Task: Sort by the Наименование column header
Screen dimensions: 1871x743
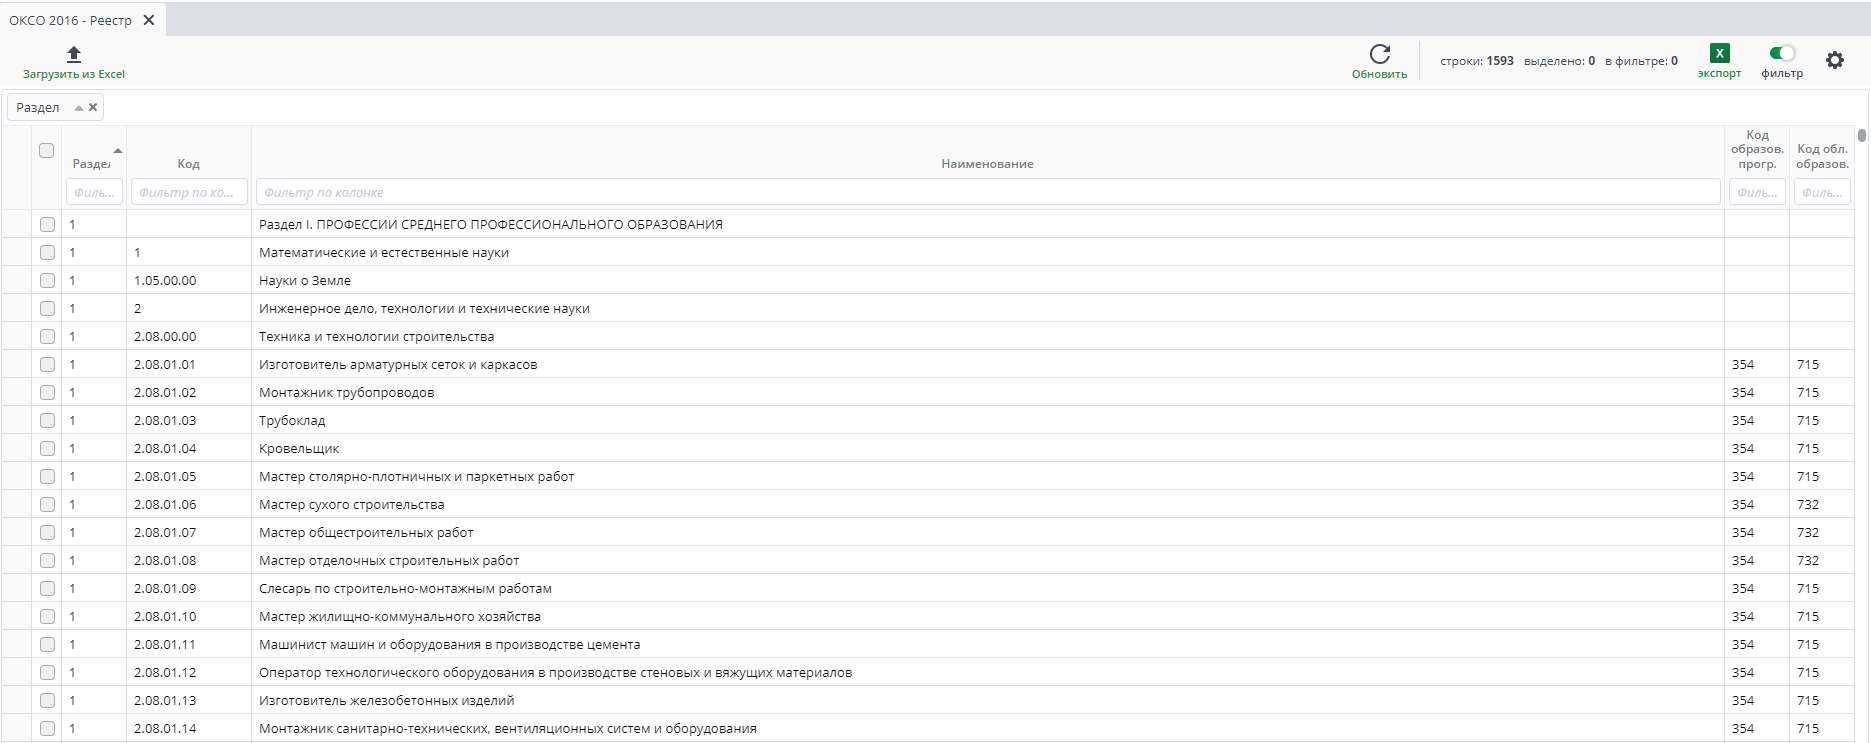Action: [987, 164]
